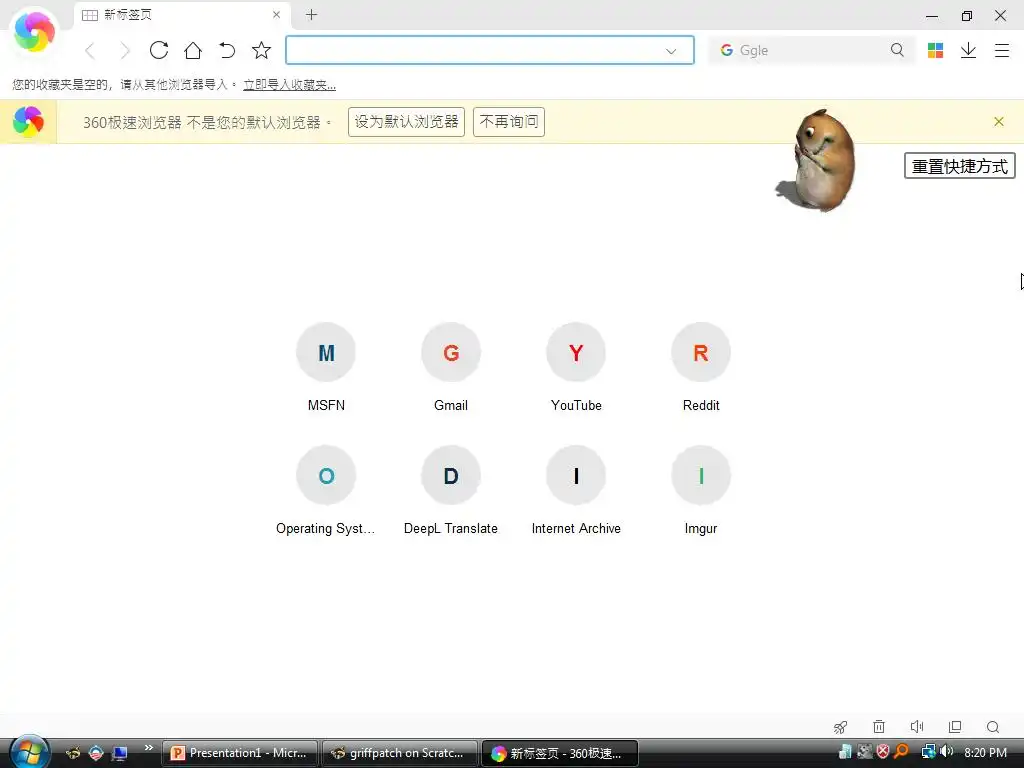Focus the Google search box
The width and height of the screenshot is (1024, 768).
[812, 50]
